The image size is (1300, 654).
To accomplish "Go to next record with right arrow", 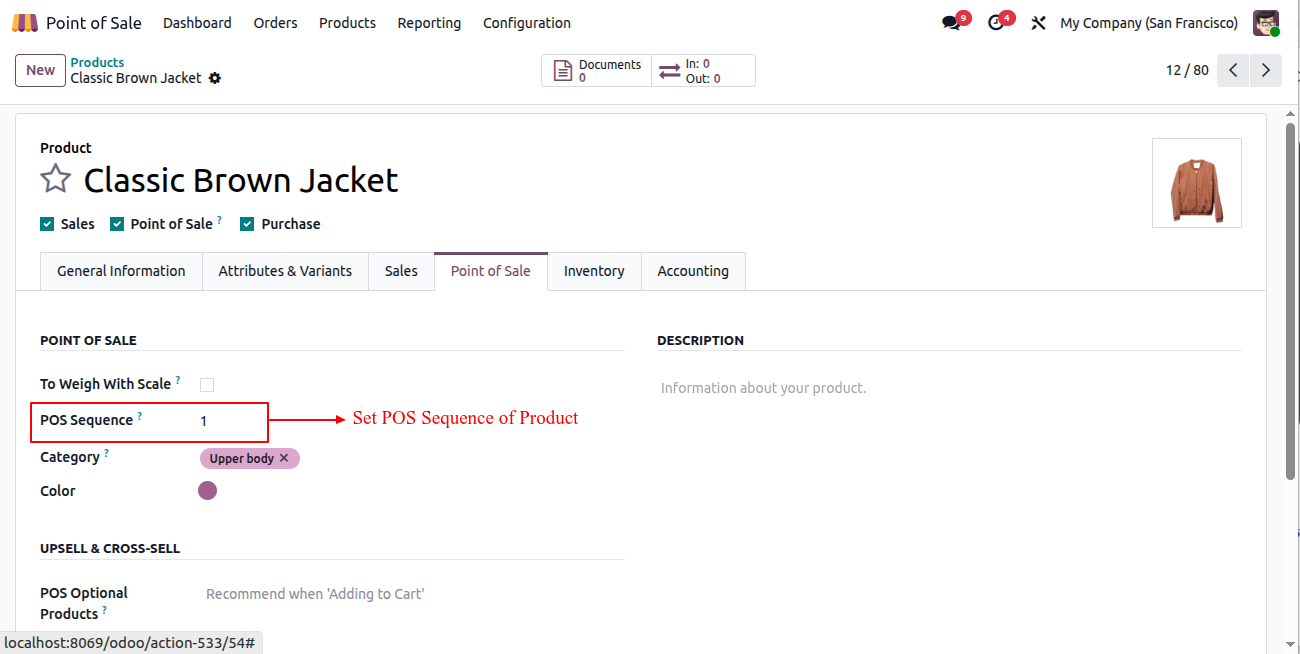I will (1265, 70).
